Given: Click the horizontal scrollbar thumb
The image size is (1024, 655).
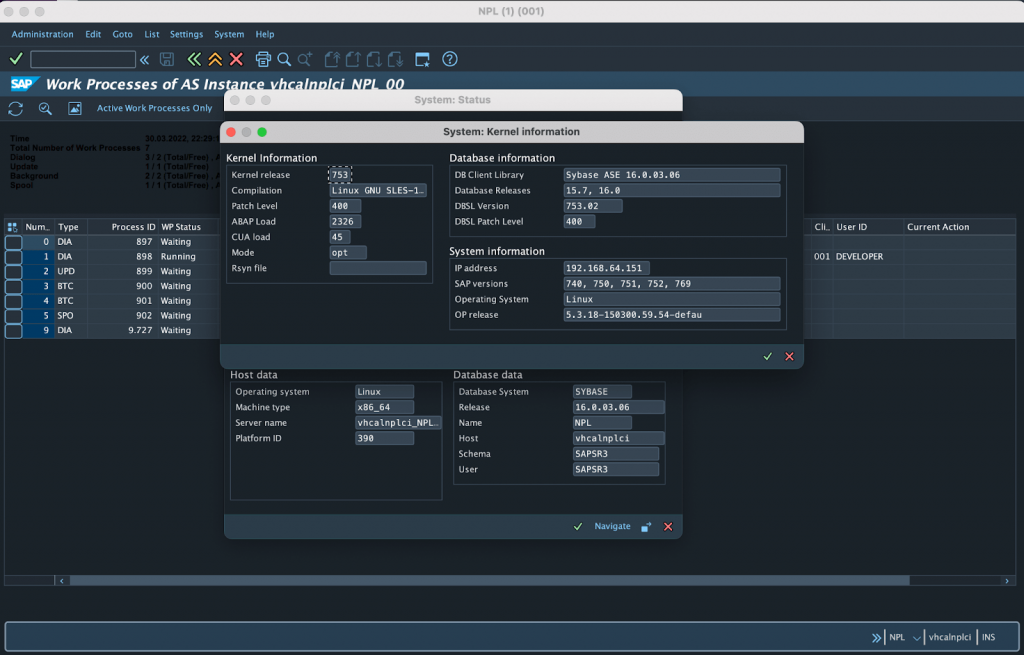Looking at the screenshot, I should point(490,581).
